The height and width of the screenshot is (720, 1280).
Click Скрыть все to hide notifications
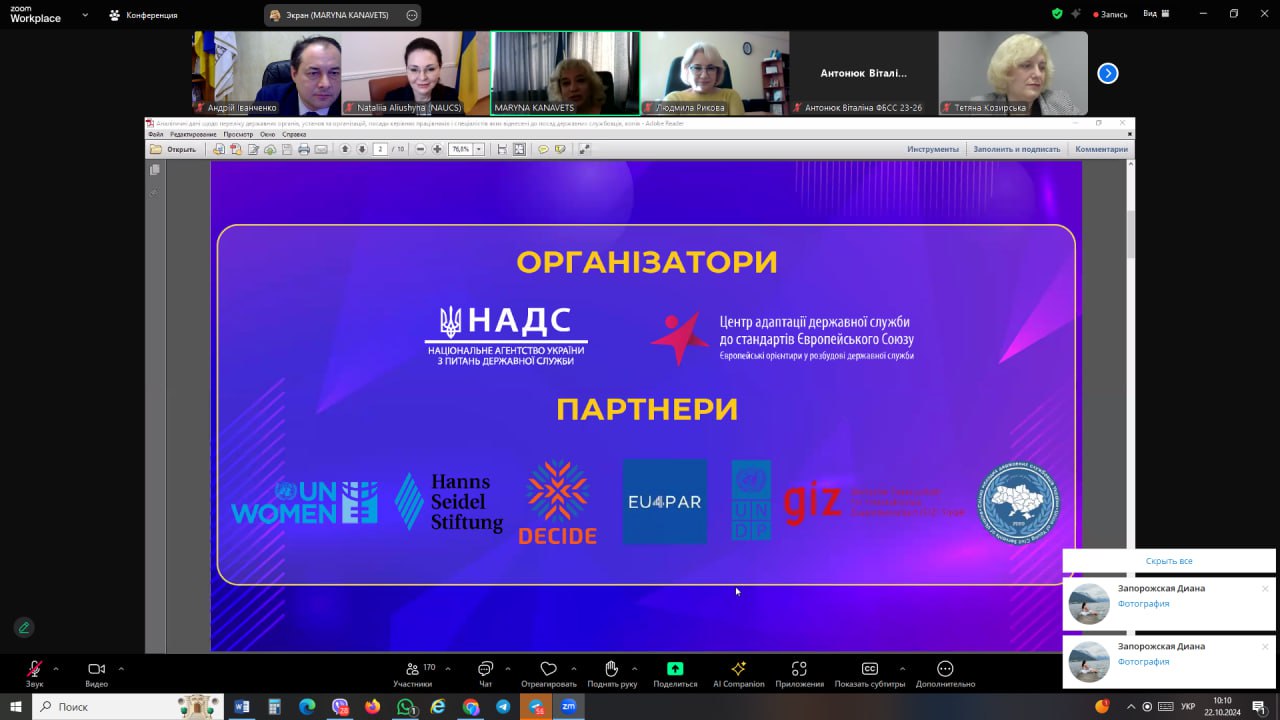click(1168, 561)
